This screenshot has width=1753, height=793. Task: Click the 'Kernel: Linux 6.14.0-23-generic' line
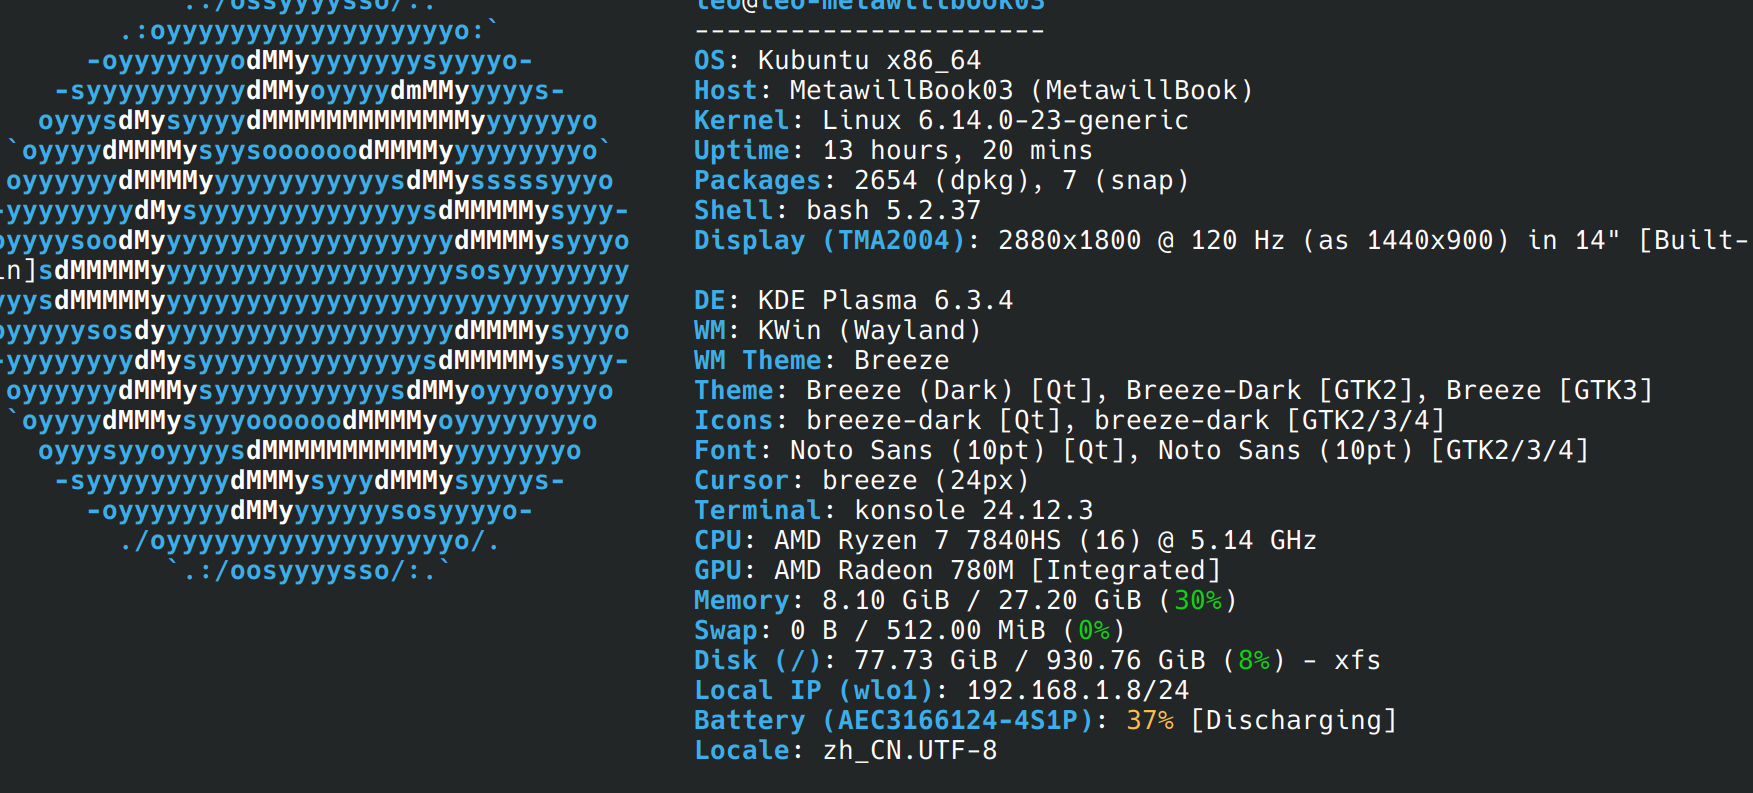(942, 120)
